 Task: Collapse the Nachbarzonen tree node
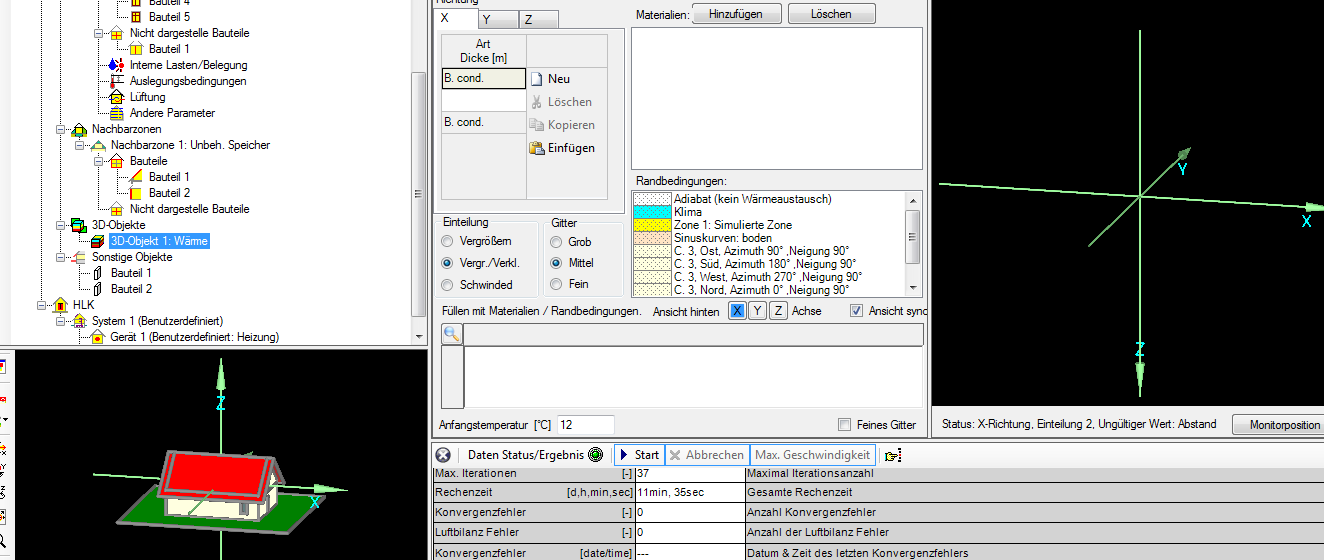pyautogui.click(x=62, y=129)
